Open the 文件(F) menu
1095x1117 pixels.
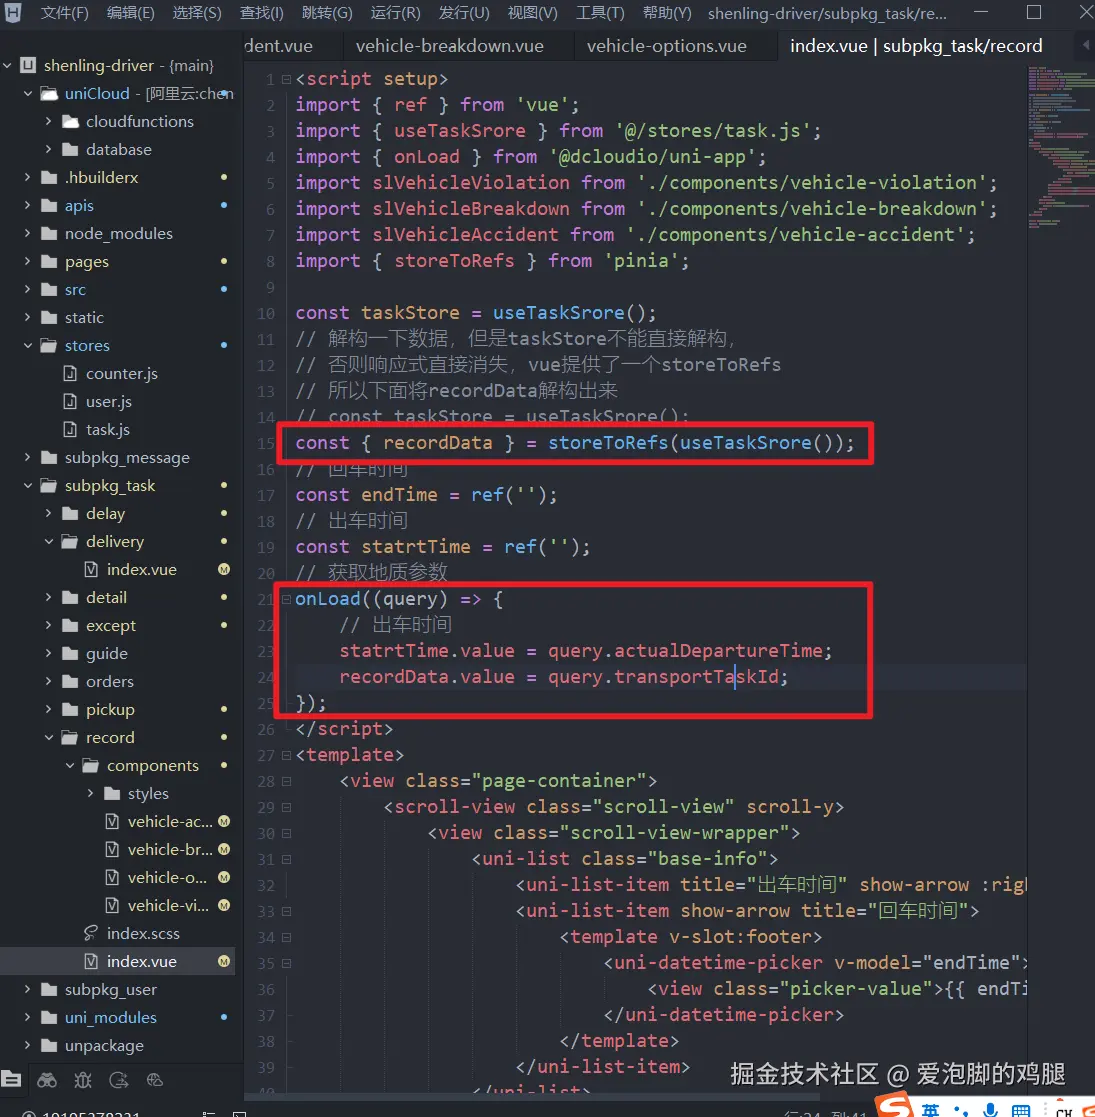65,13
